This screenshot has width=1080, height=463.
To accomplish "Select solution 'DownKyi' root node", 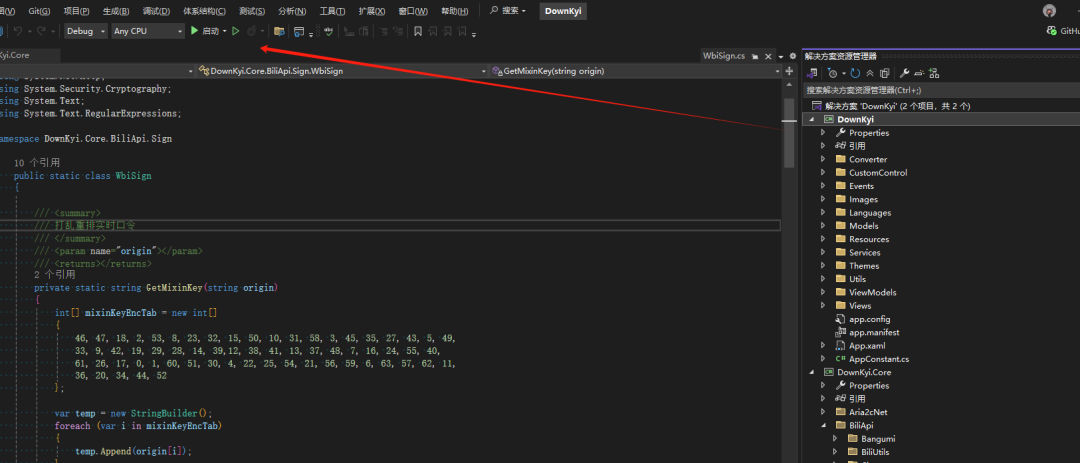I will point(897,106).
